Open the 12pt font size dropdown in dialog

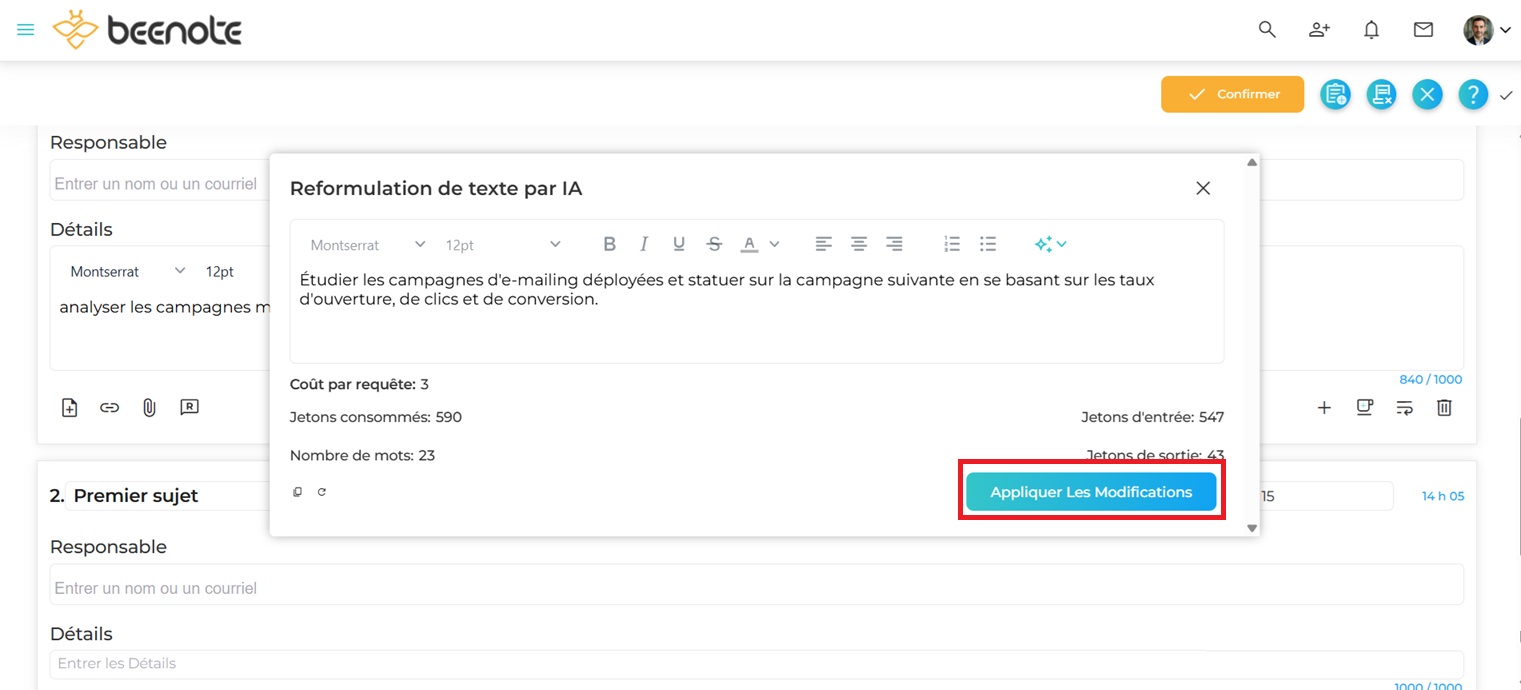tap(502, 245)
